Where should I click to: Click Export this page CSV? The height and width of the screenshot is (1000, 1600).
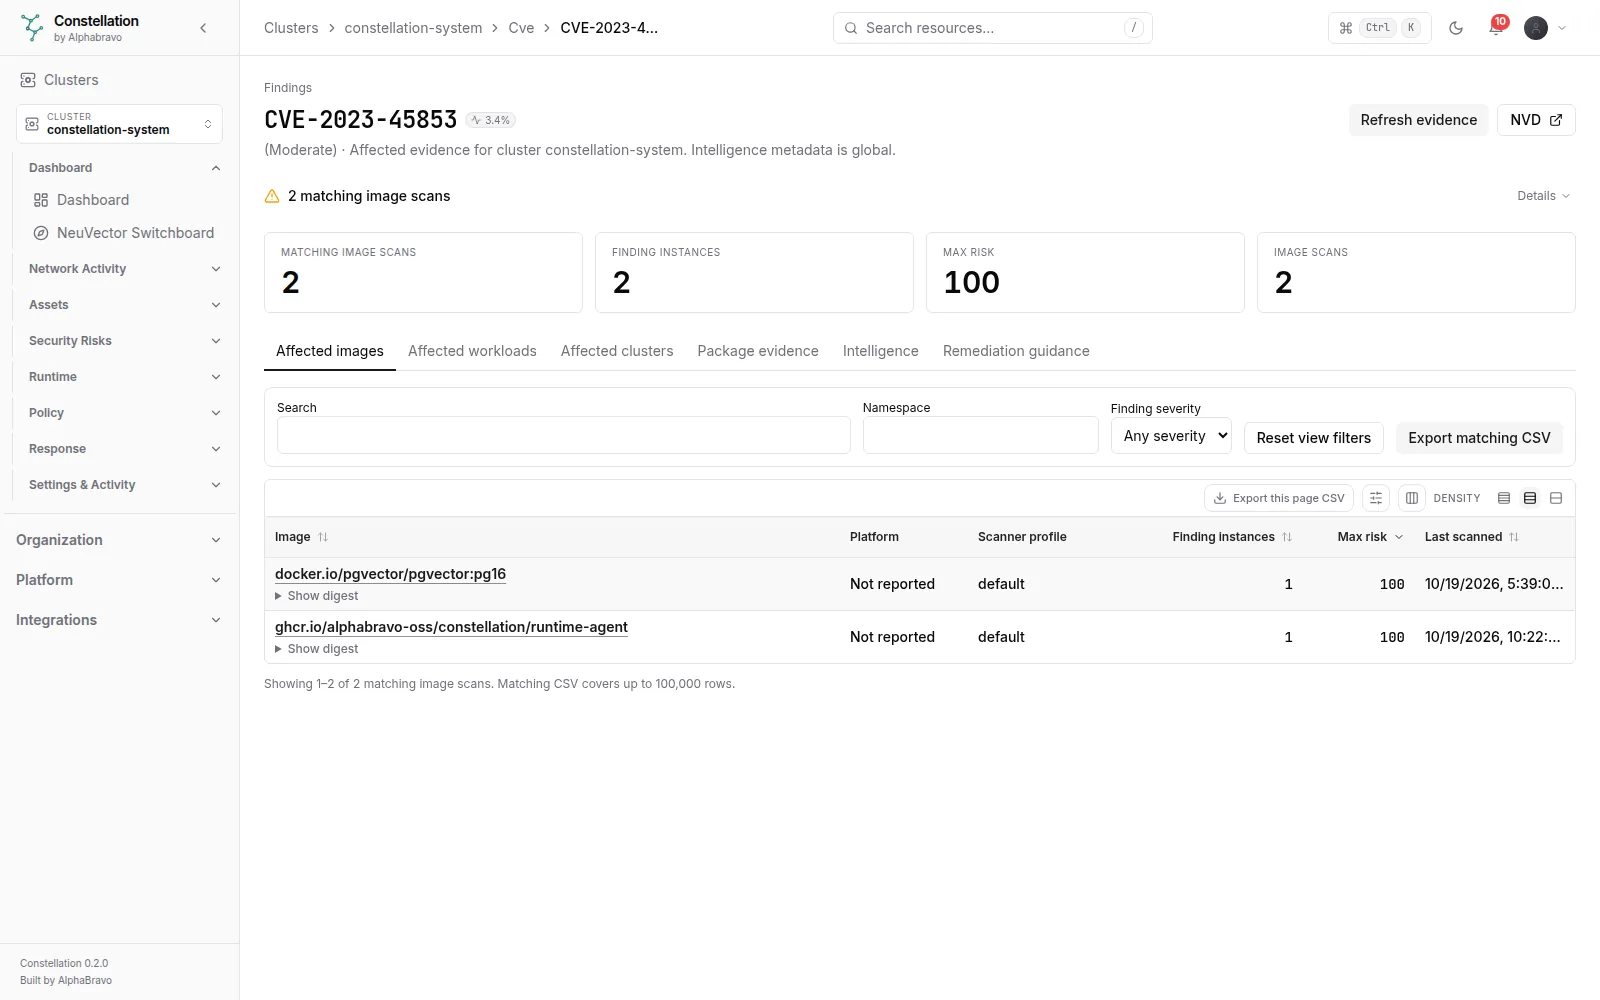[x=1279, y=498]
